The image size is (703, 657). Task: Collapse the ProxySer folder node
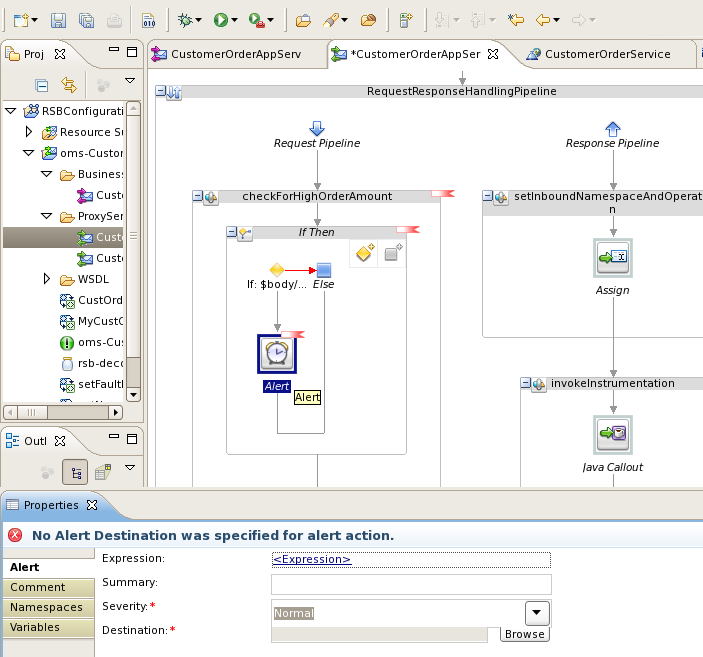point(47,216)
